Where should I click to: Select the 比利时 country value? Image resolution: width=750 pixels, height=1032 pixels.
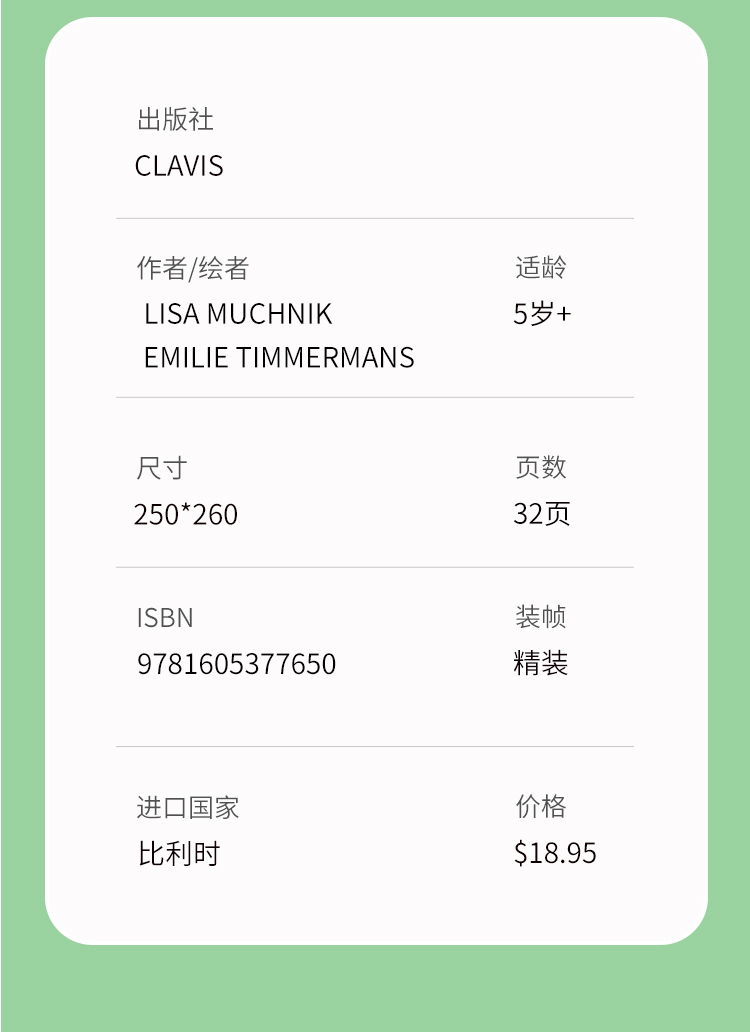[179, 854]
